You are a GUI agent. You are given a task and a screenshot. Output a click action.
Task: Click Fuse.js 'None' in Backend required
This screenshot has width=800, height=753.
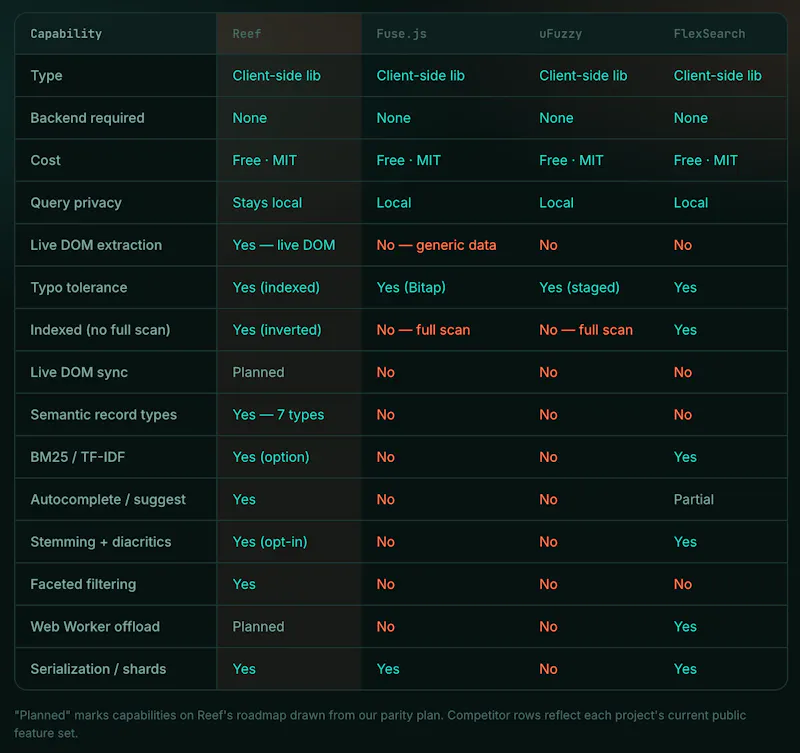tap(393, 118)
